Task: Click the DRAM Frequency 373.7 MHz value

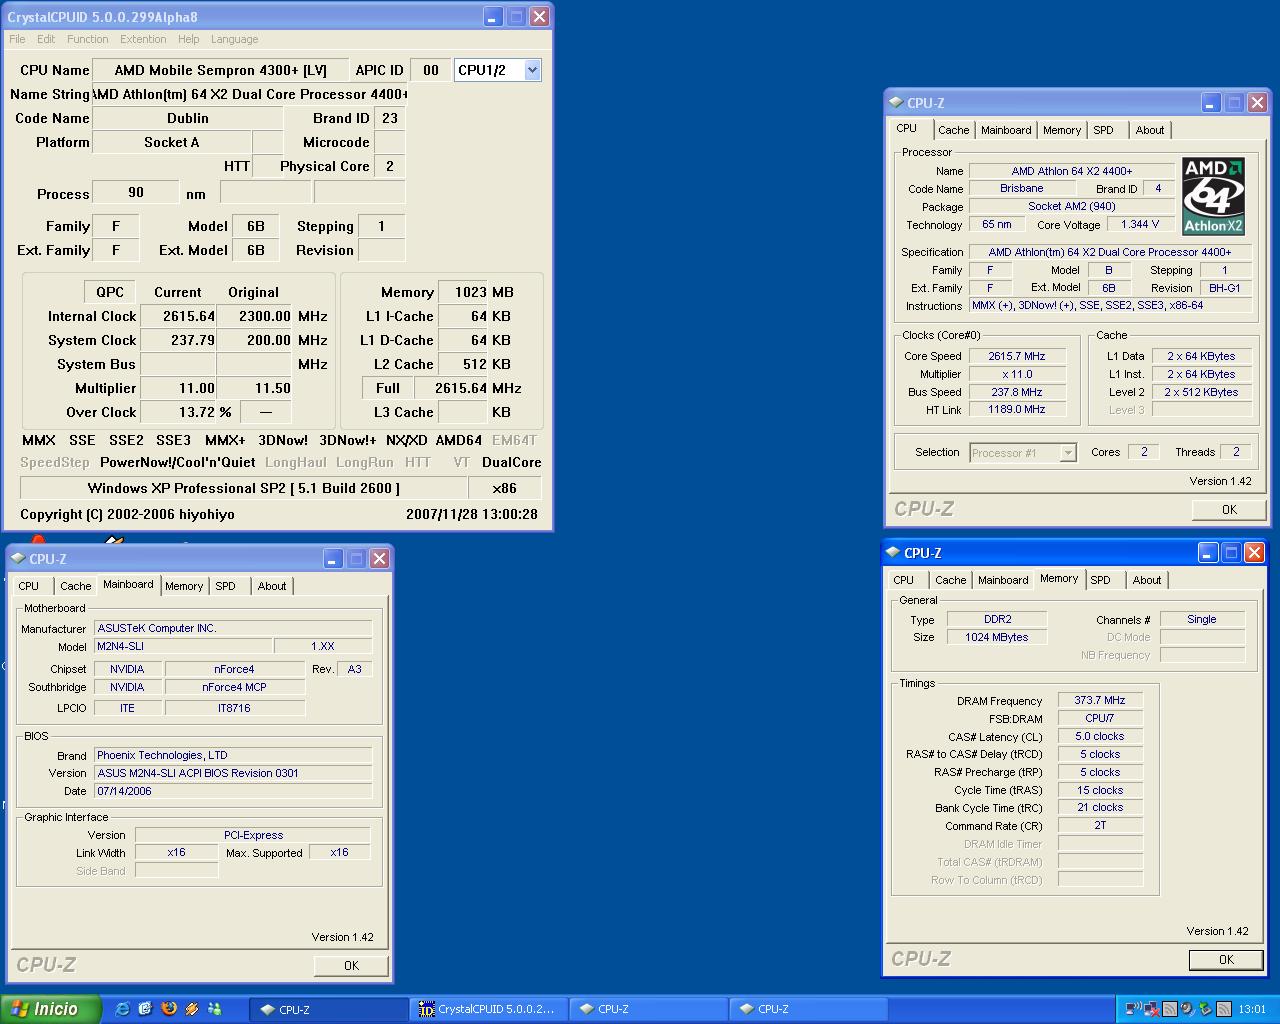Action: 1100,701
